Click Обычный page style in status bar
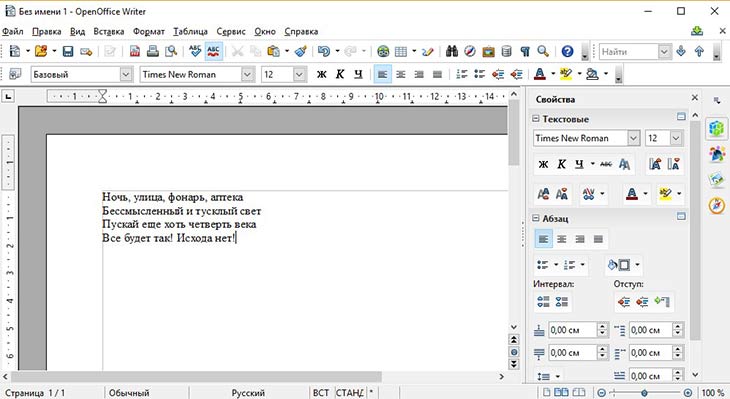This screenshot has height=399, width=730. [129, 393]
